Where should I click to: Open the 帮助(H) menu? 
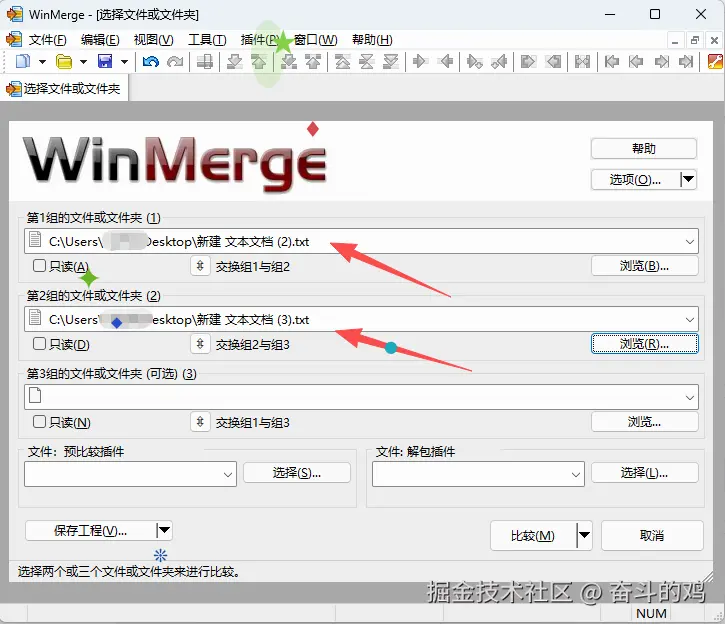point(372,40)
